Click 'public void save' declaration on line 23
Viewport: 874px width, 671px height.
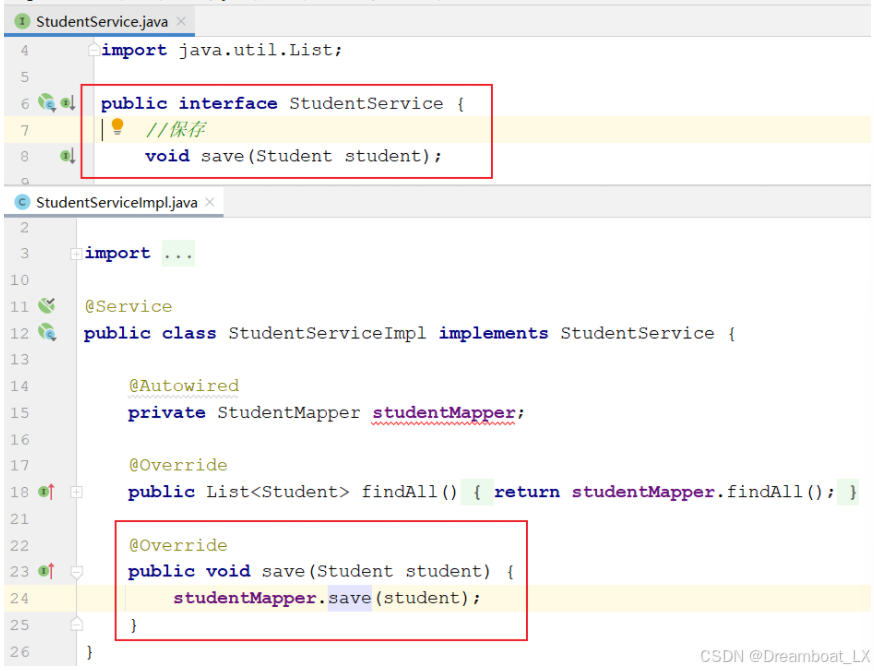(217, 572)
